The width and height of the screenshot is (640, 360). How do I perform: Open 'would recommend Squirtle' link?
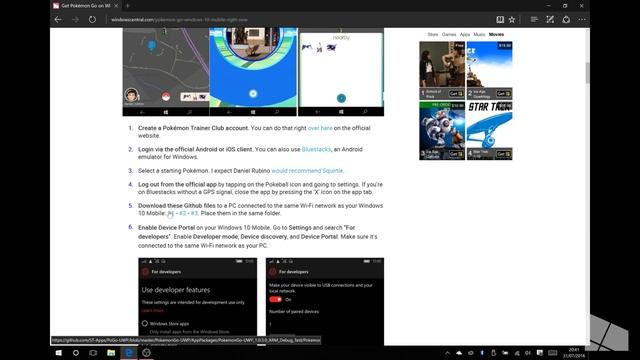point(307,171)
